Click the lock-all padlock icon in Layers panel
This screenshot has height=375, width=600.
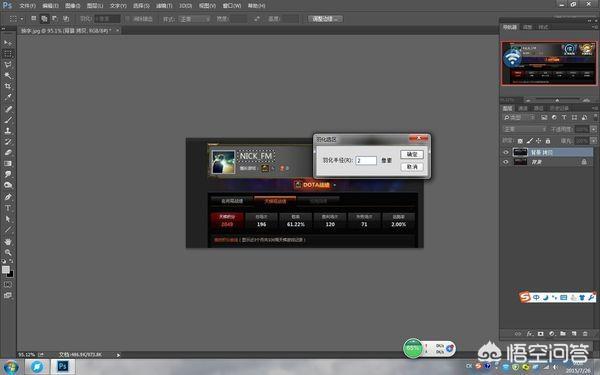pyautogui.click(x=548, y=141)
